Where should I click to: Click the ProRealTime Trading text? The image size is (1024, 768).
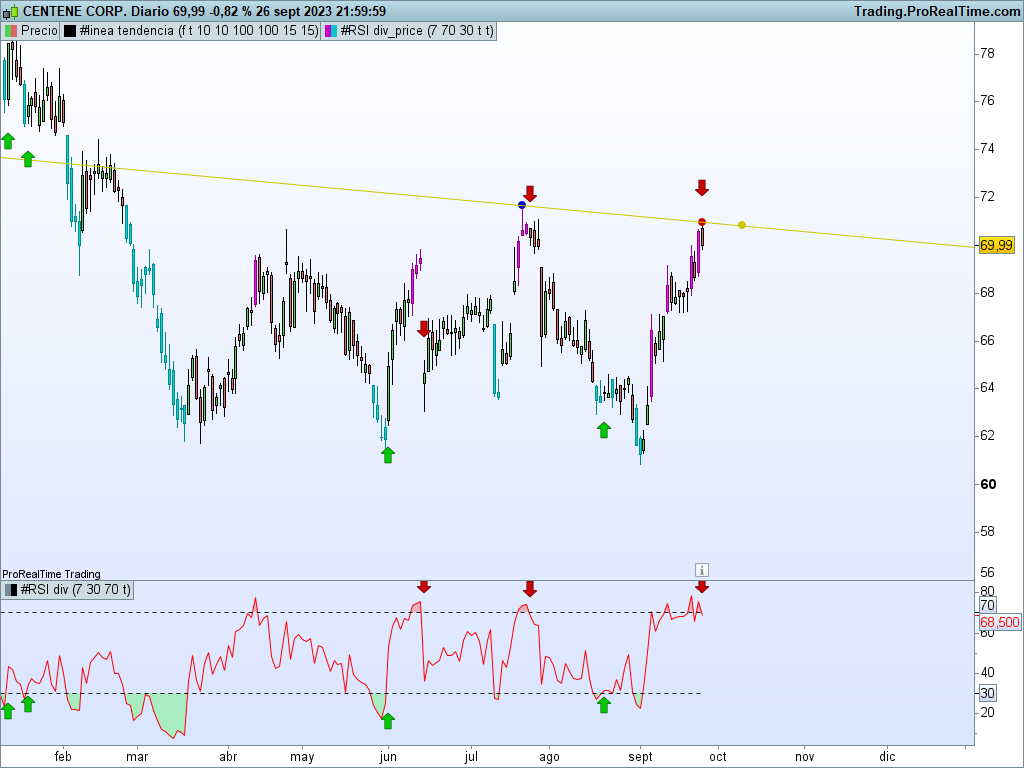(x=52, y=574)
